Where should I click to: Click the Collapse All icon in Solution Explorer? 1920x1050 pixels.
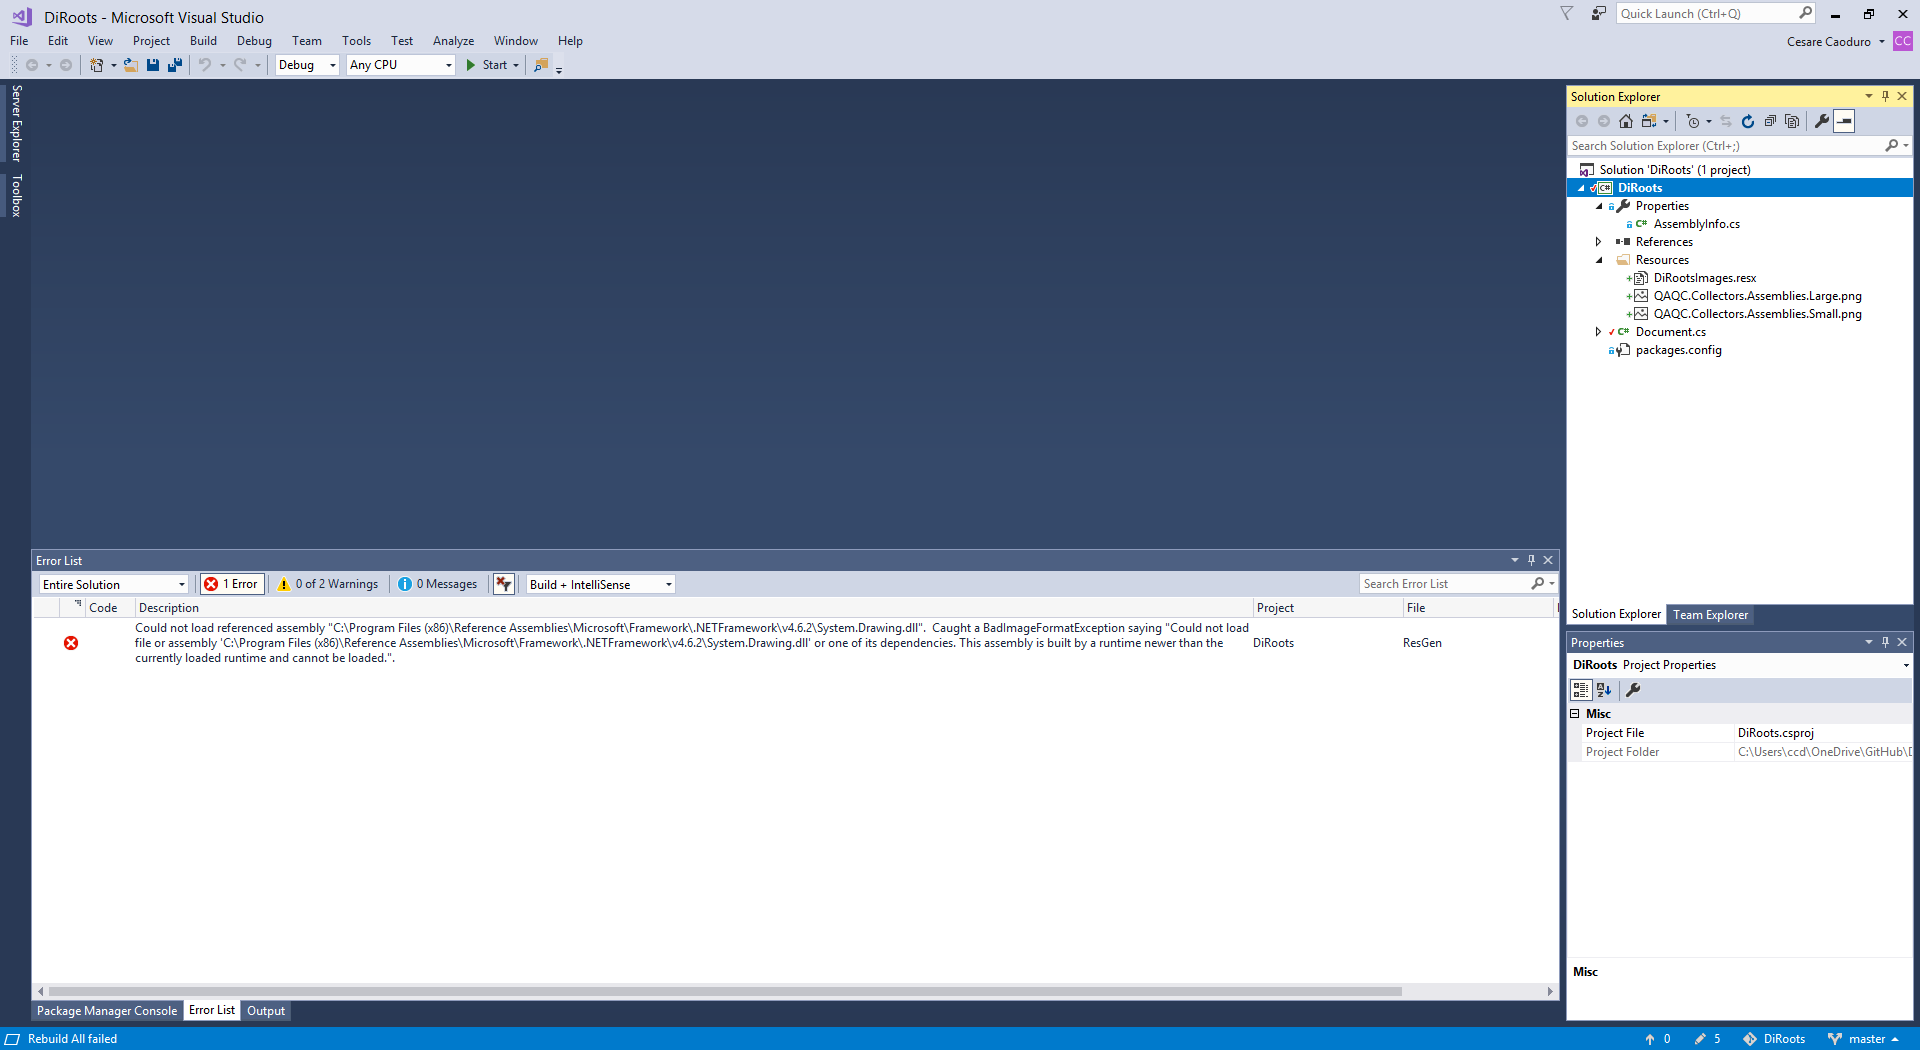(1770, 121)
